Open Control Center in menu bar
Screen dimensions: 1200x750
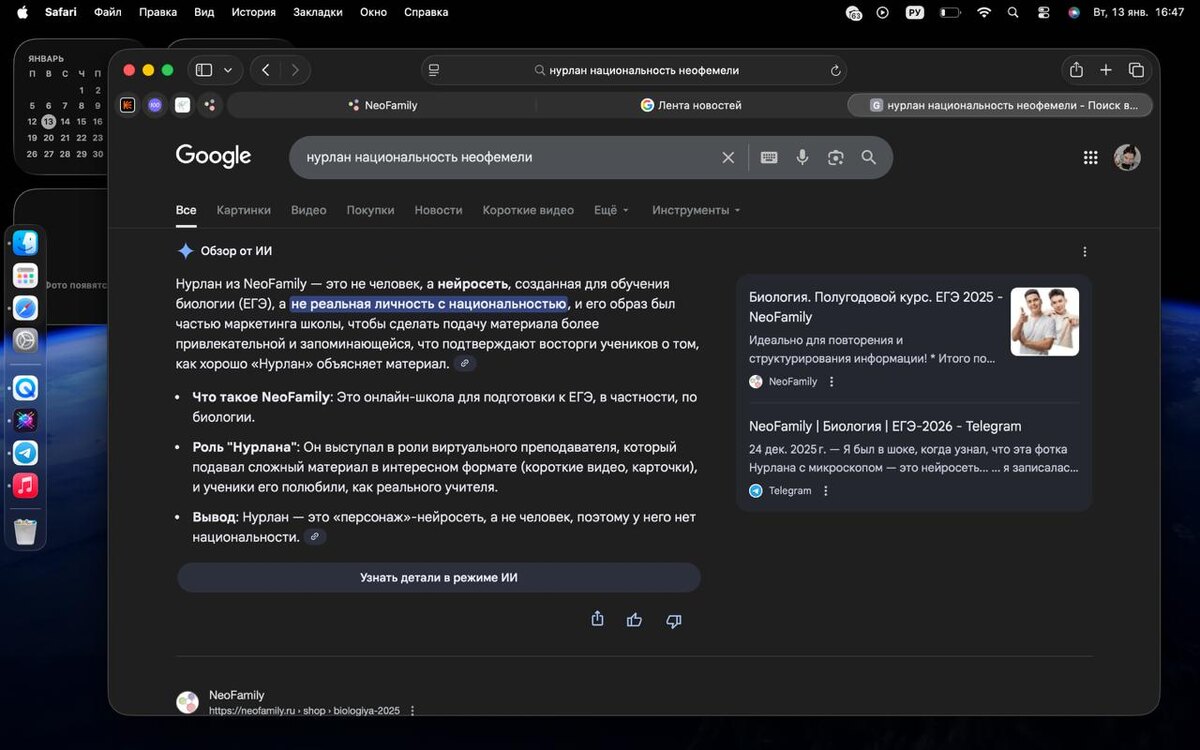1042,12
